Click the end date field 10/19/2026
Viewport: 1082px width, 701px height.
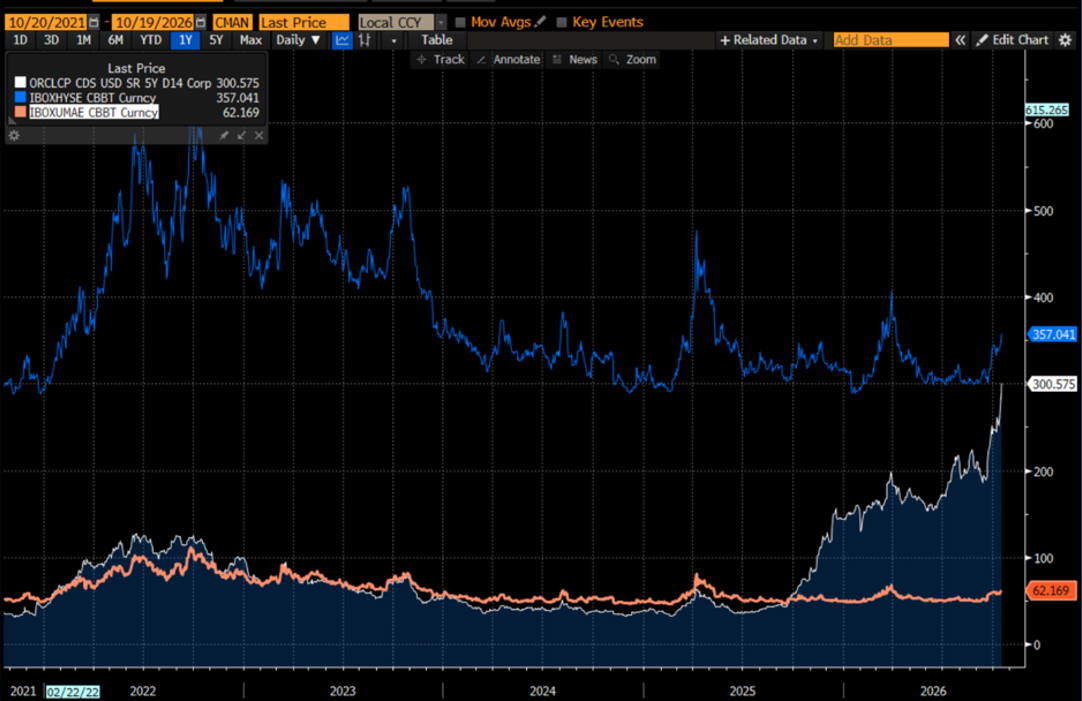tap(153, 23)
